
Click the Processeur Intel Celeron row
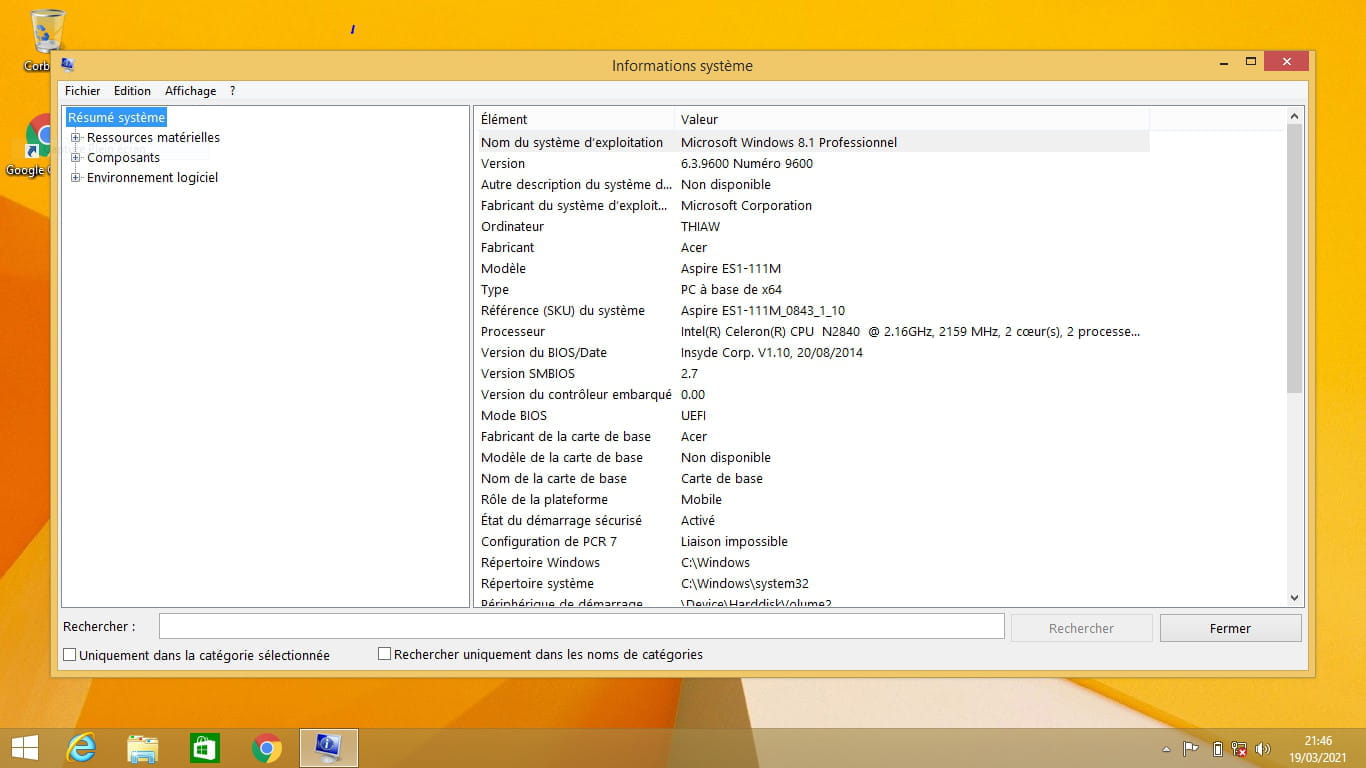pos(814,331)
